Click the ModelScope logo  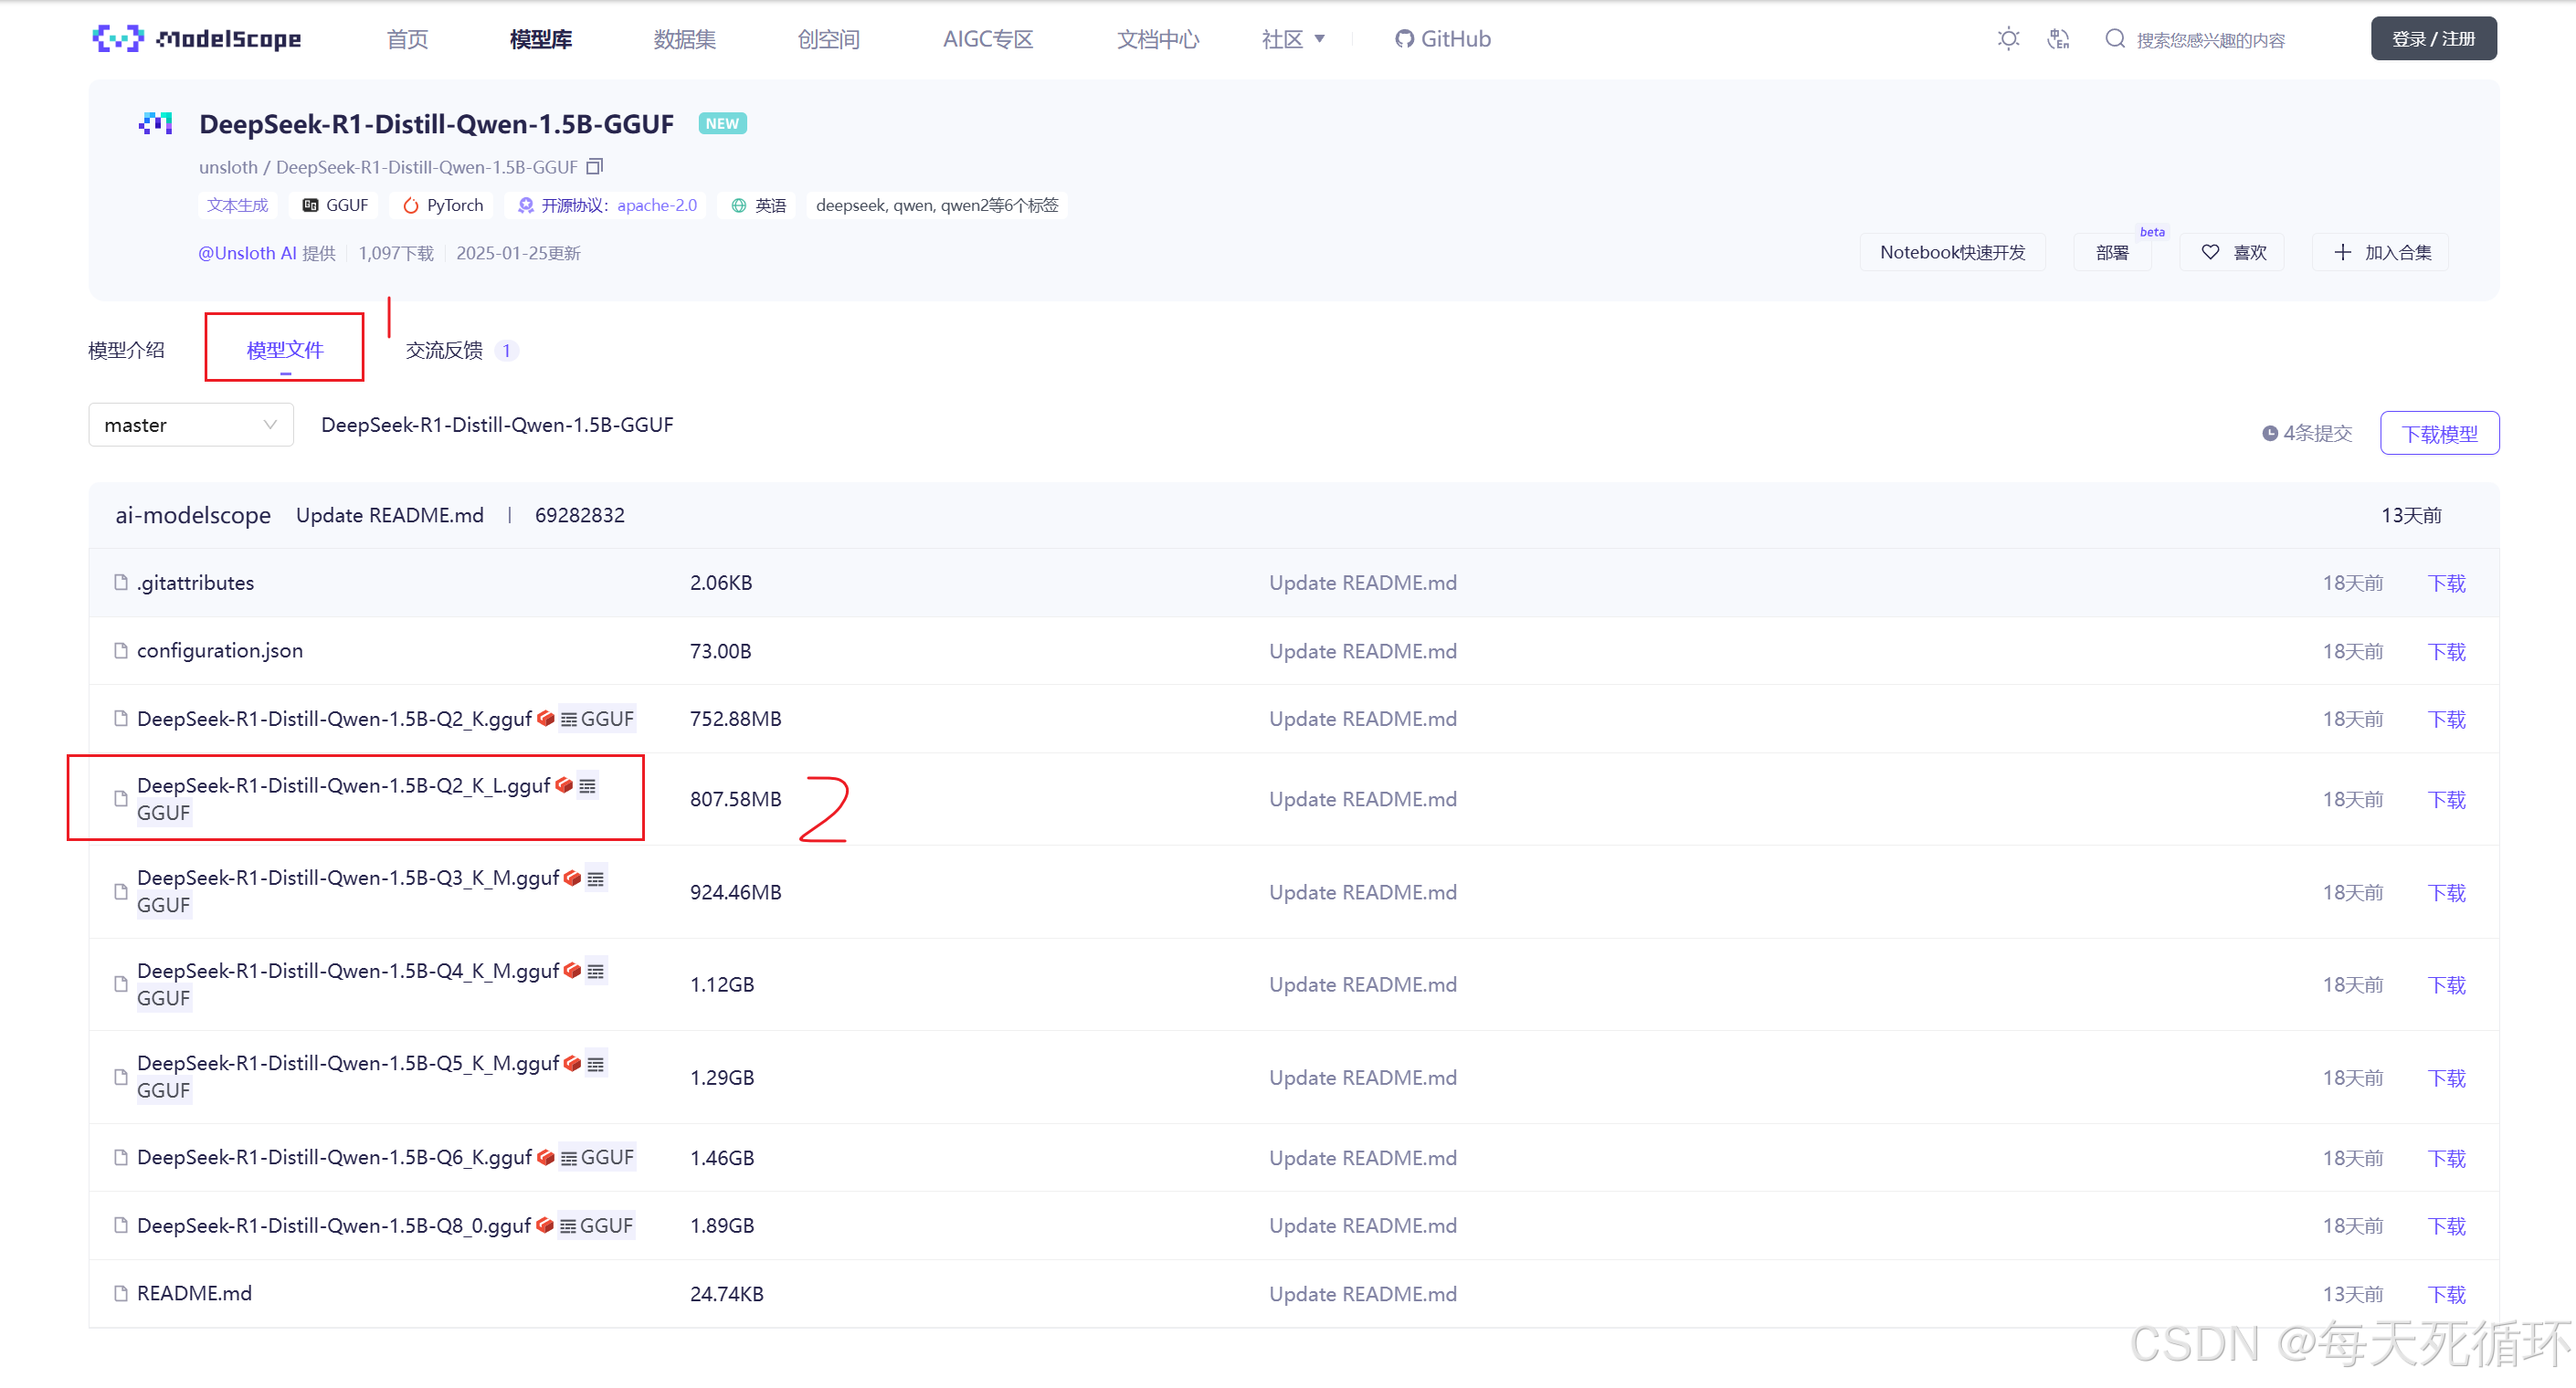196,39
